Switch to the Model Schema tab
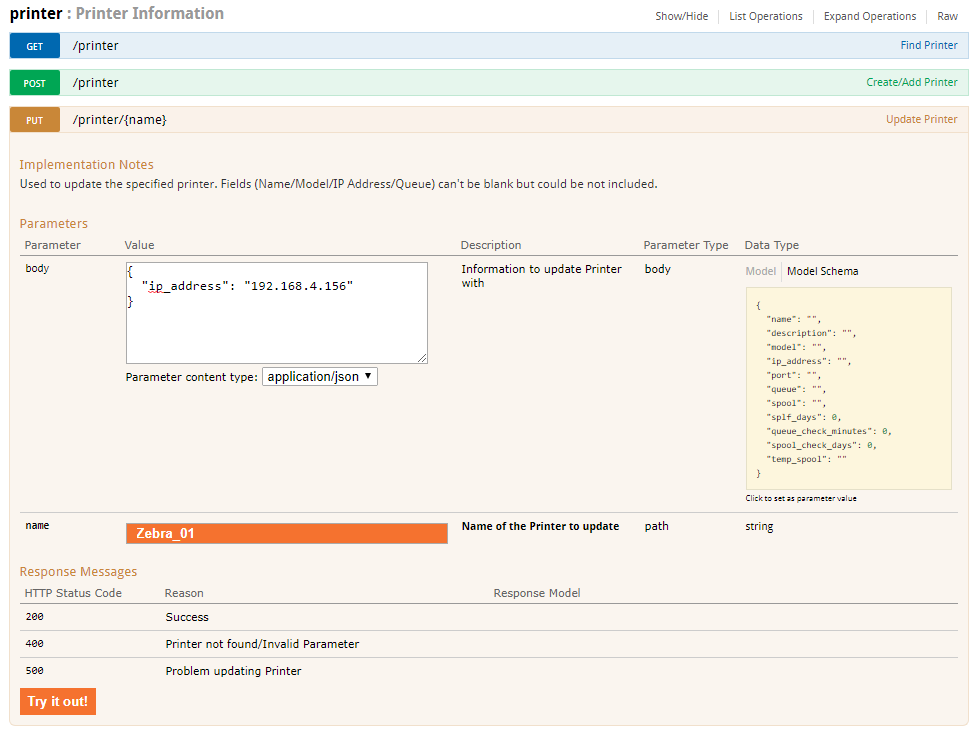Viewport: 980px width, 735px height. click(x=822, y=271)
